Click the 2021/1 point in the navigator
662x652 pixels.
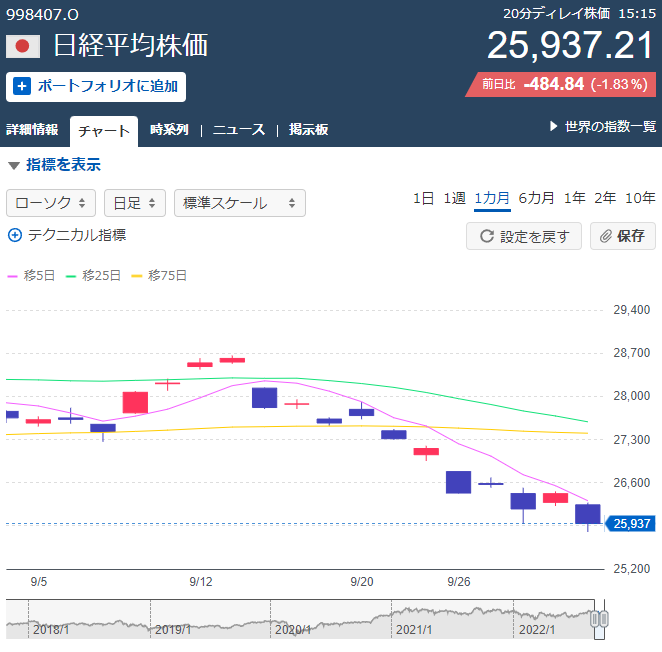point(414,630)
